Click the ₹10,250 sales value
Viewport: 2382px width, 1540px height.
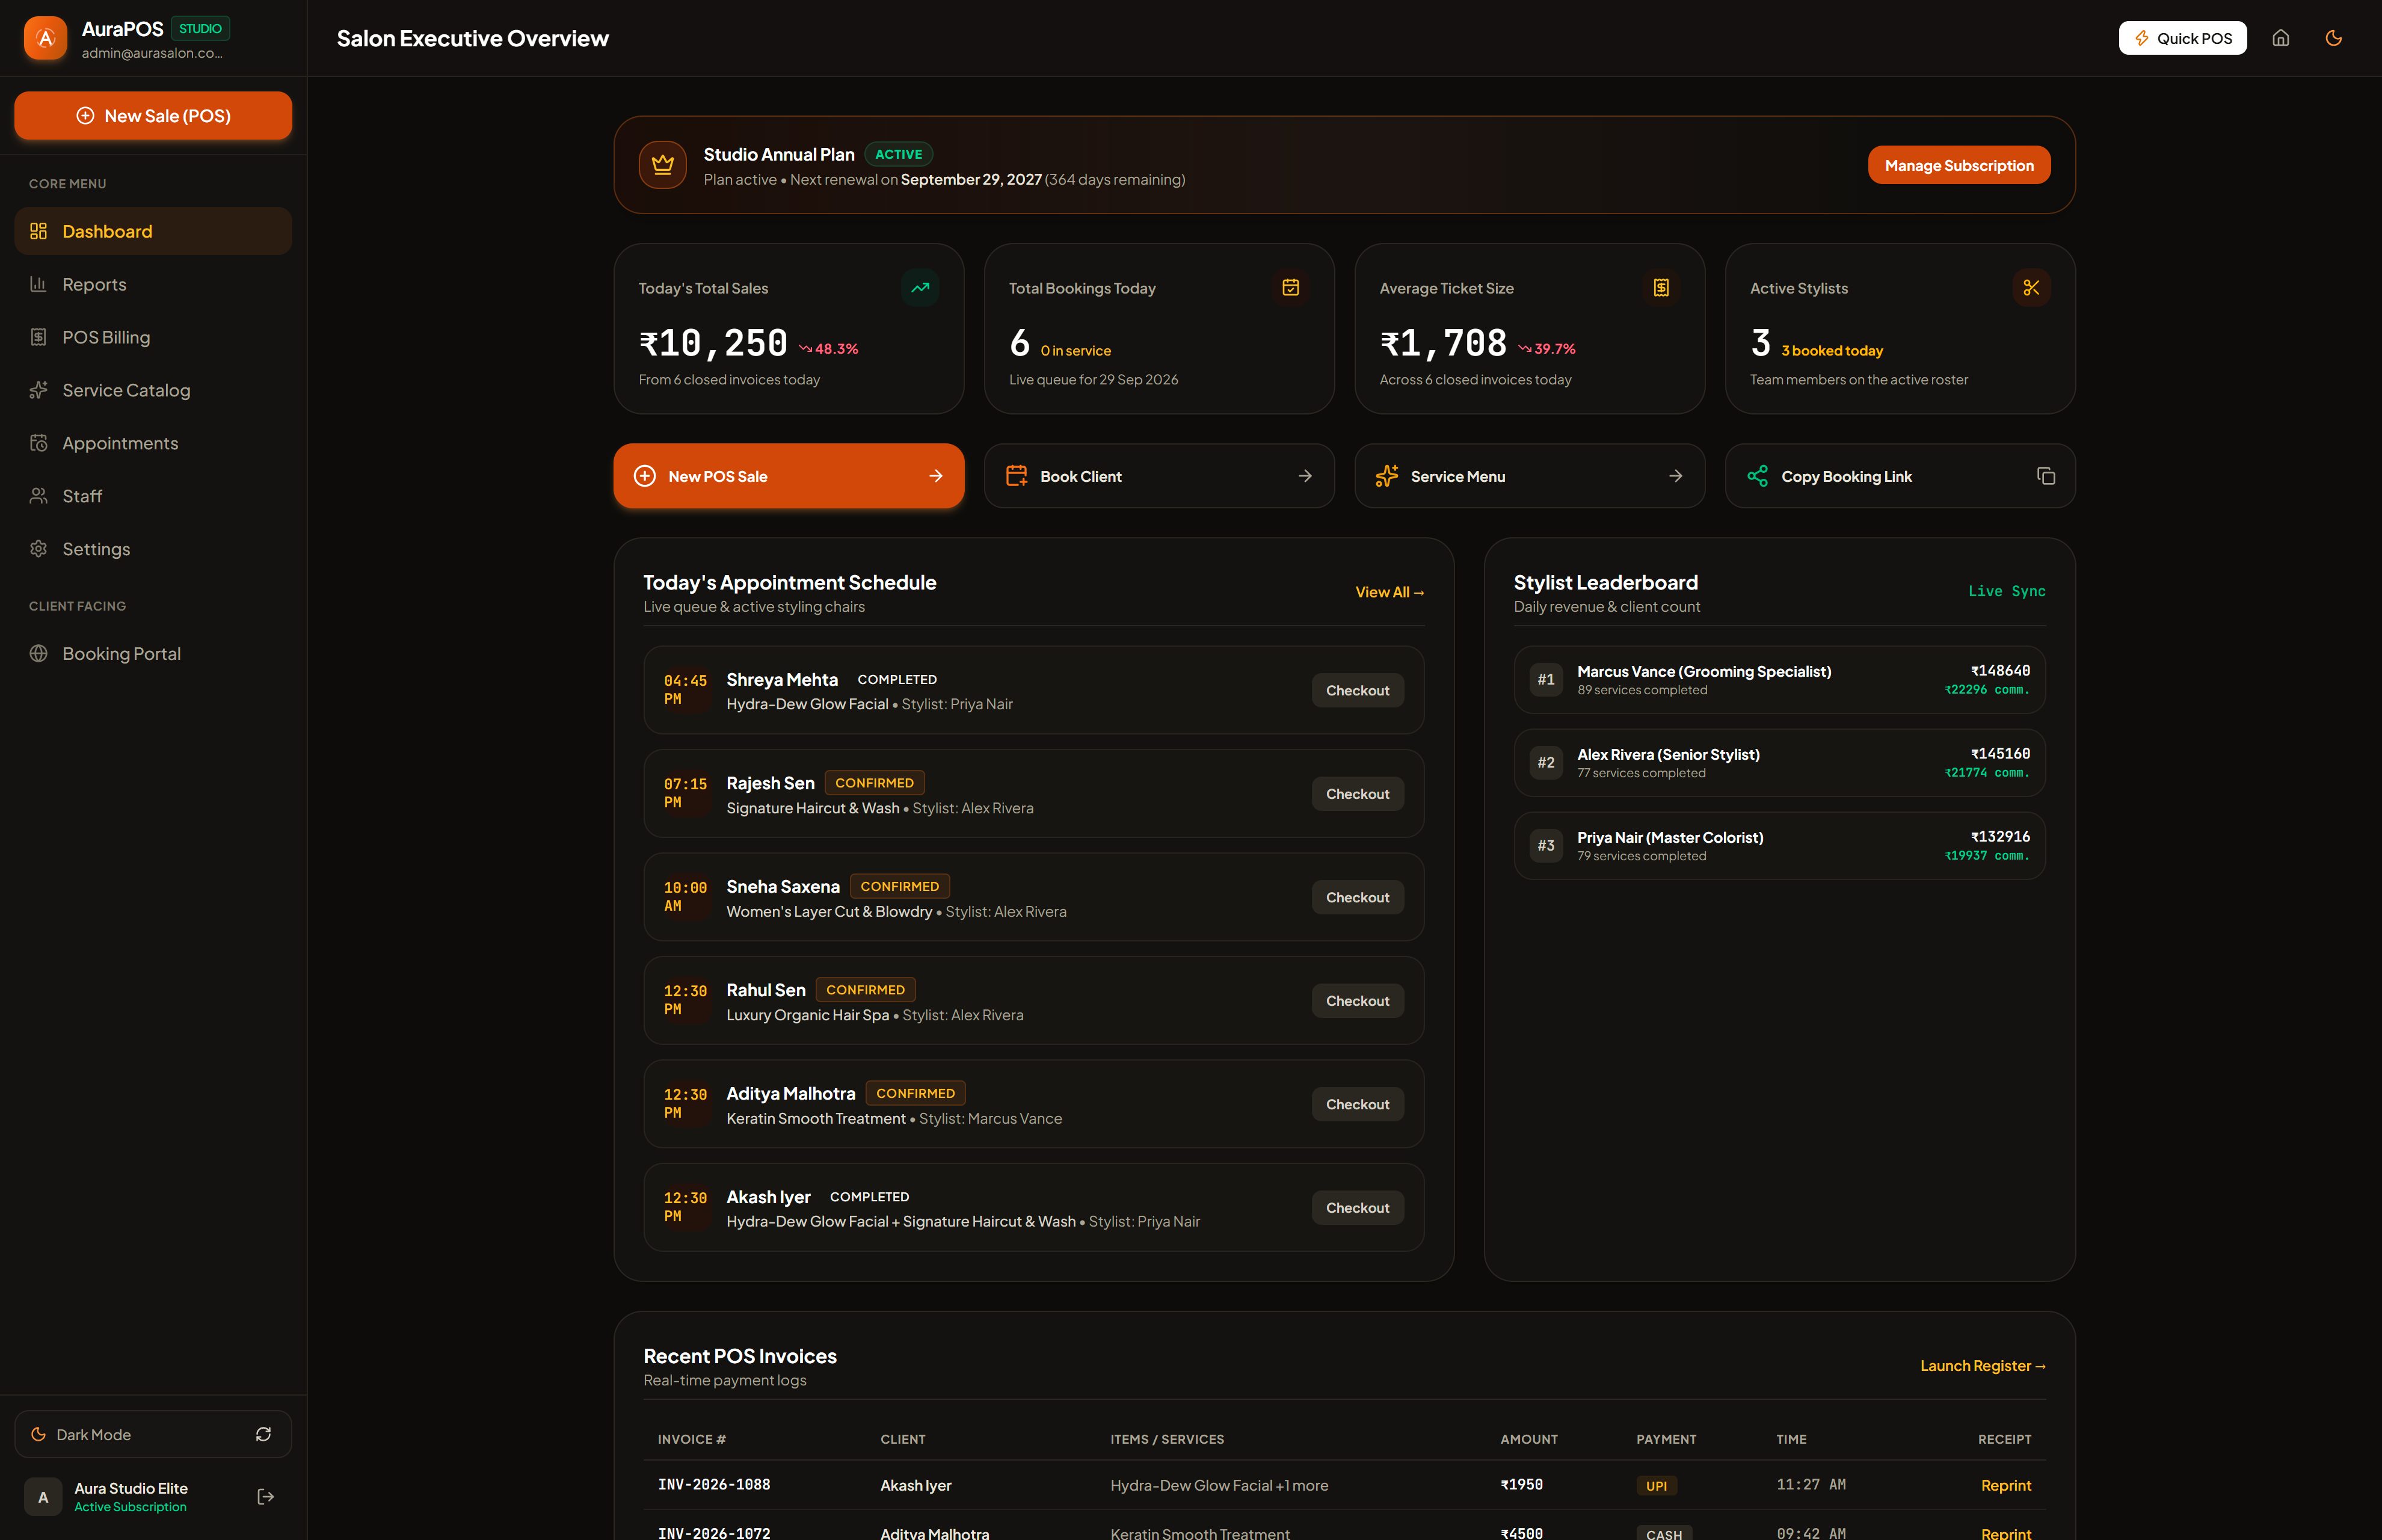[x=713, y=344]
